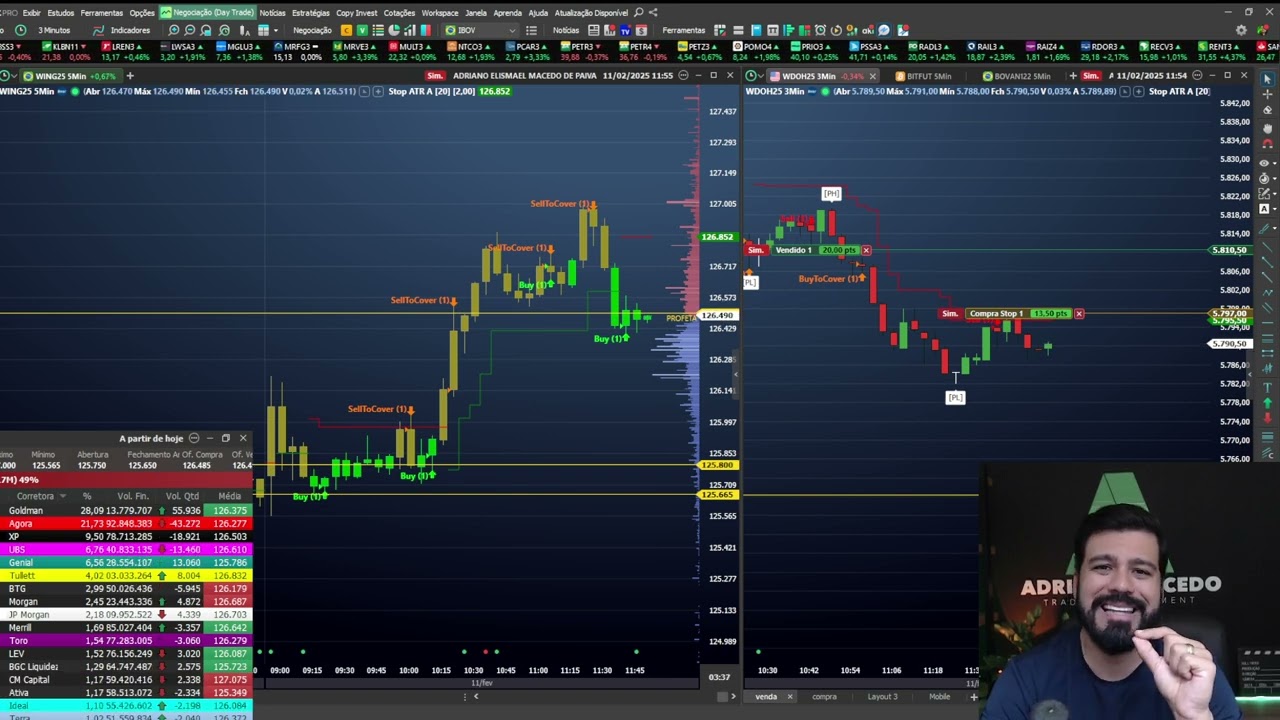Open options circle of A partir de hoje panel
The height and width of the screenshot is (720, 1280).
[x=194, y=438]
